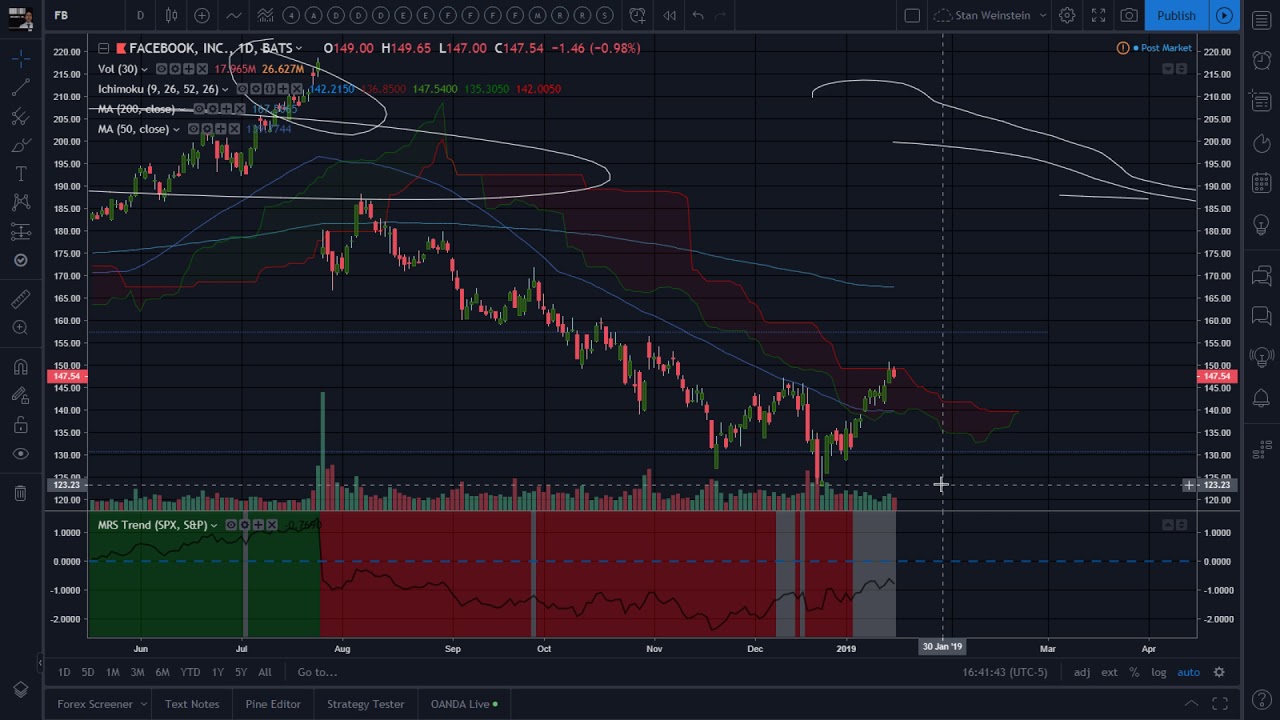The image size is (1280, 720).
Task: Open the candlestick chart style selector
Action: tap(172, 15)
